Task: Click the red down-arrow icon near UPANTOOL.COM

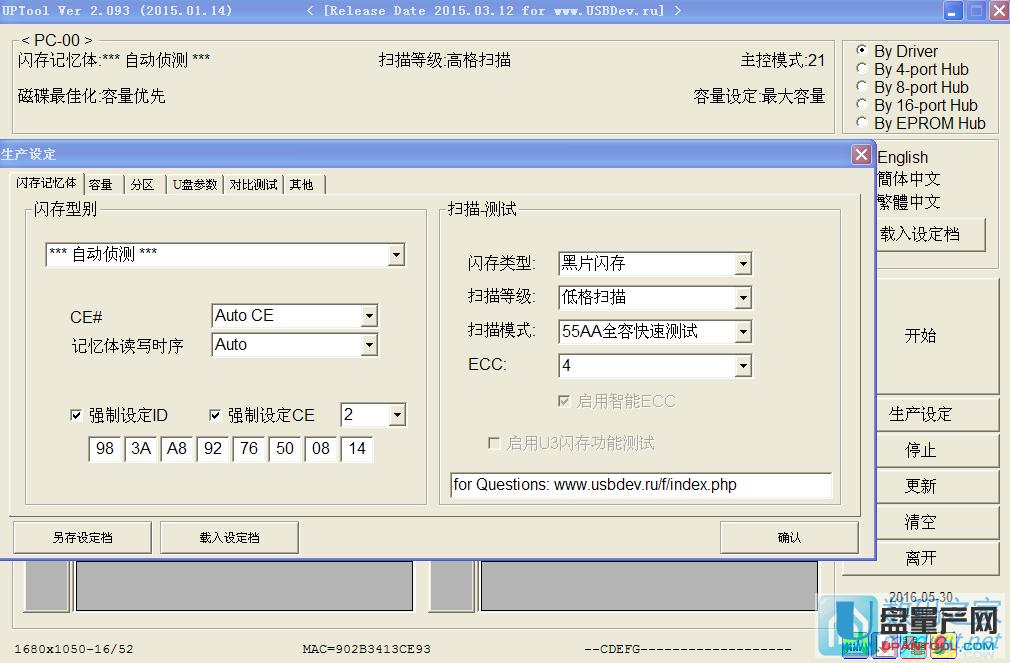Action: [884, 645]
